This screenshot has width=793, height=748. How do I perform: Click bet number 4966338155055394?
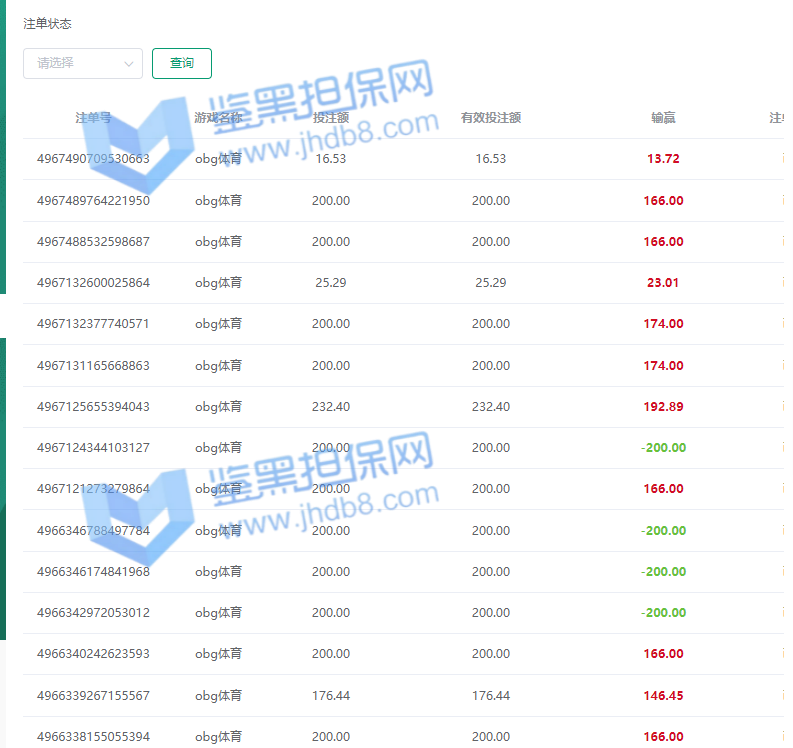(93, 737)
